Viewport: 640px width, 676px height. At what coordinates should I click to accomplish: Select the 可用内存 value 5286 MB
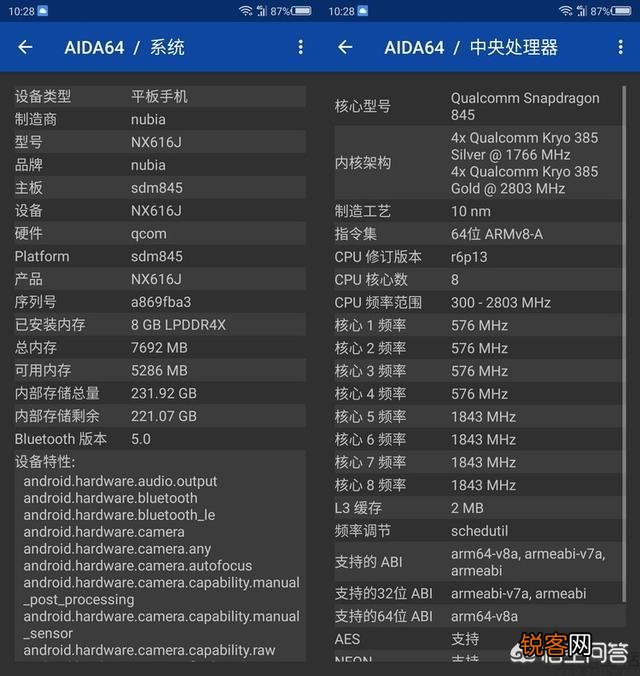click(159, 371)
